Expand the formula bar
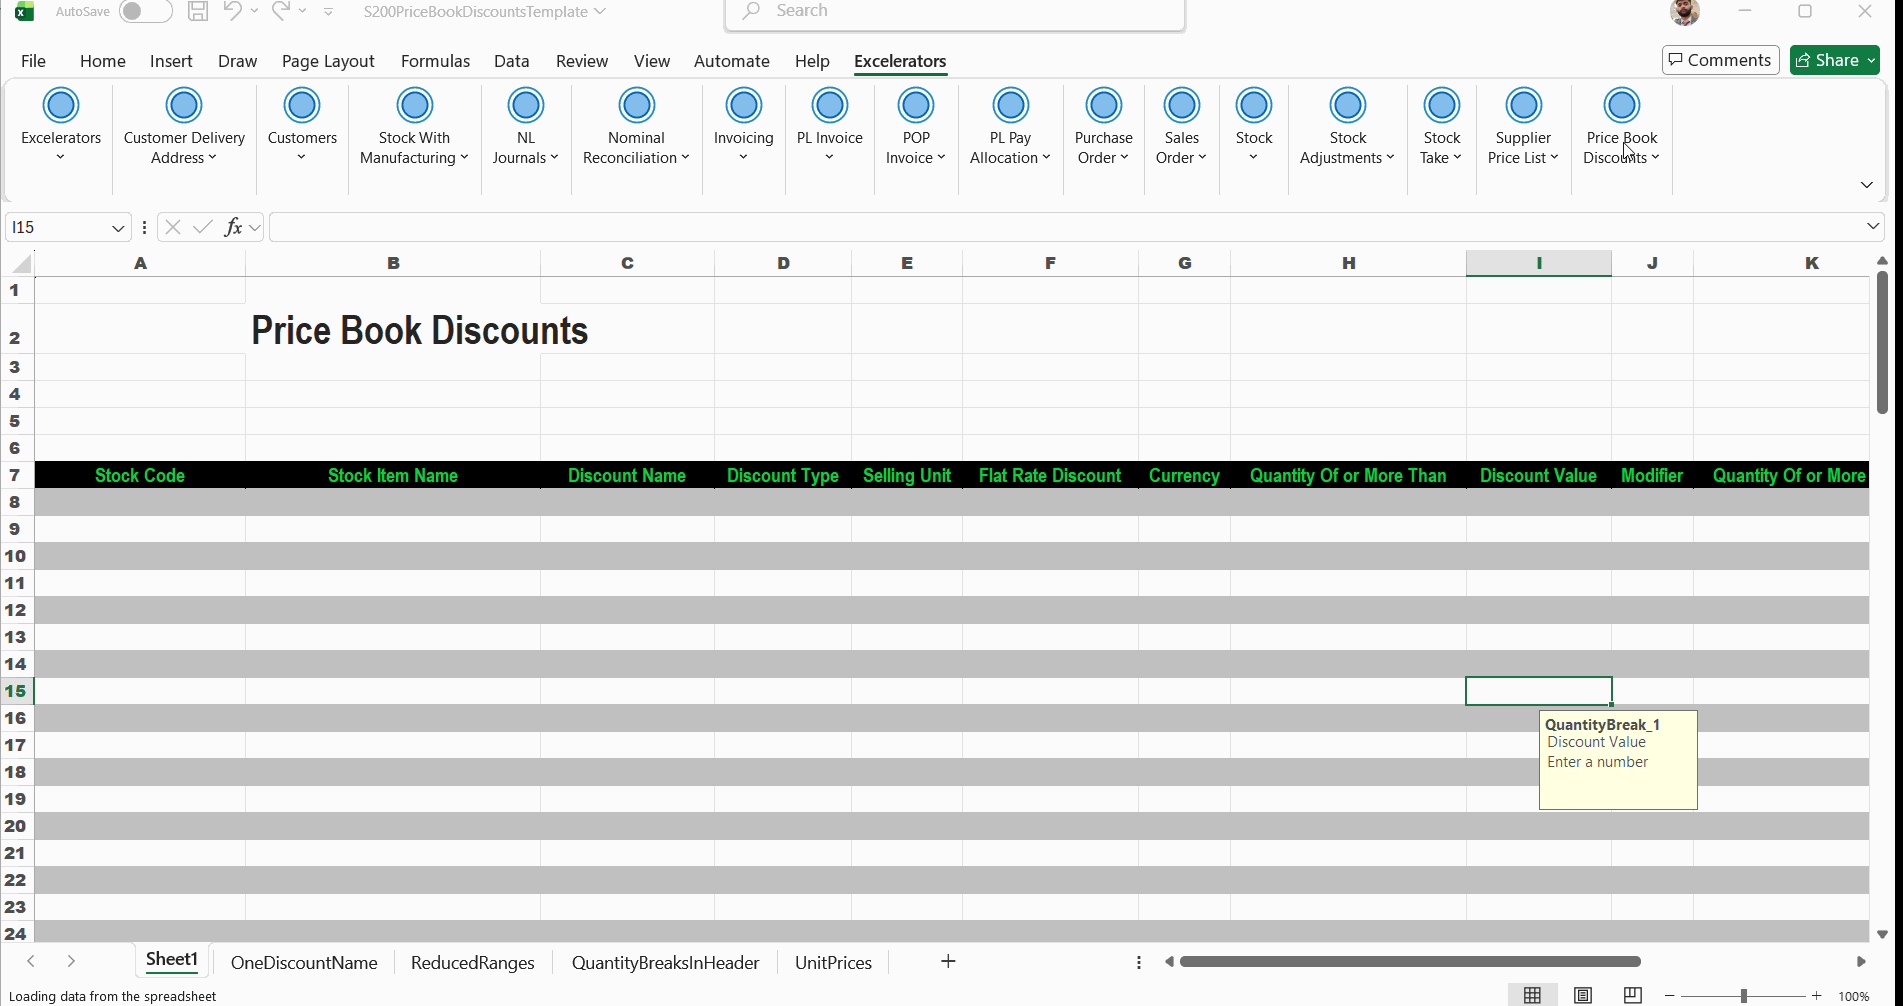 pos(1872,227)
